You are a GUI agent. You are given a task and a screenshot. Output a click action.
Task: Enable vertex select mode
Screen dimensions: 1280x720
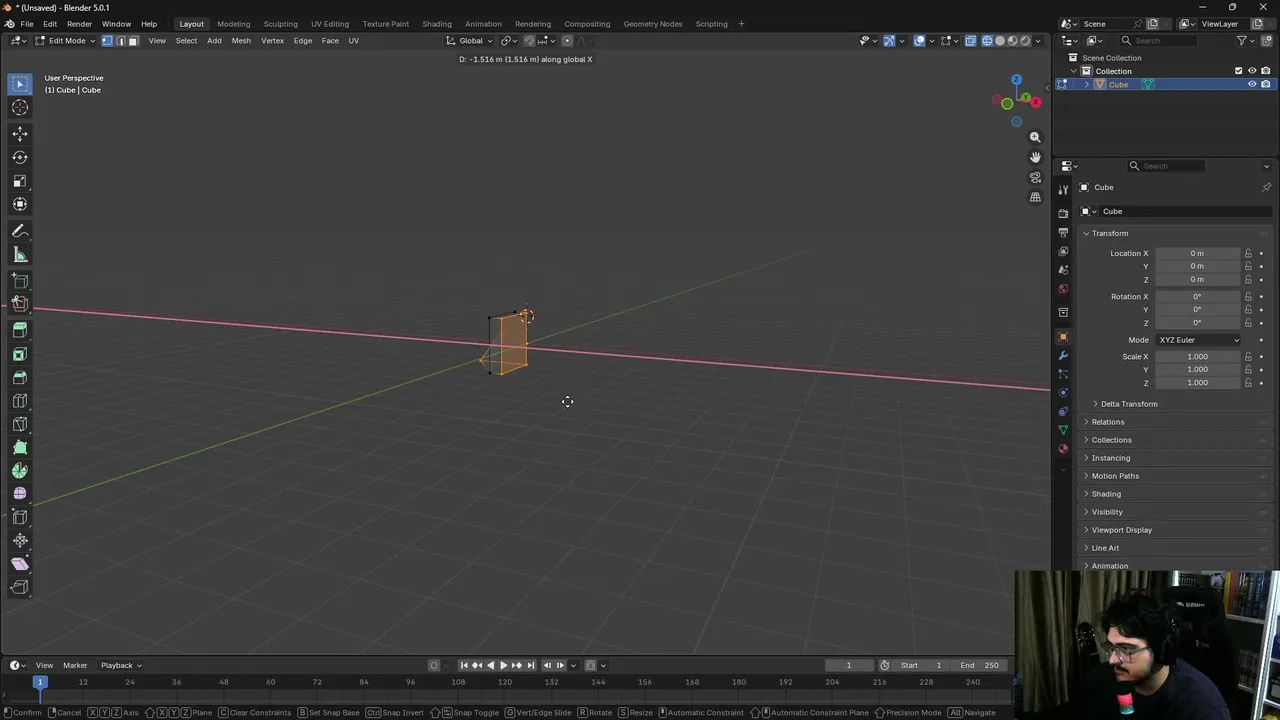pyautogui.click(x=107, y=41)
